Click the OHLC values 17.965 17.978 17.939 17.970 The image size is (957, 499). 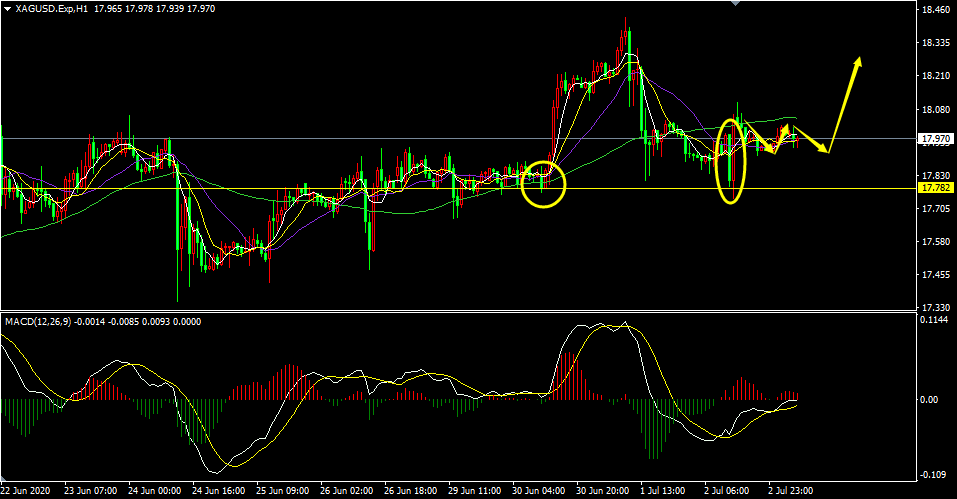(155, 9)
